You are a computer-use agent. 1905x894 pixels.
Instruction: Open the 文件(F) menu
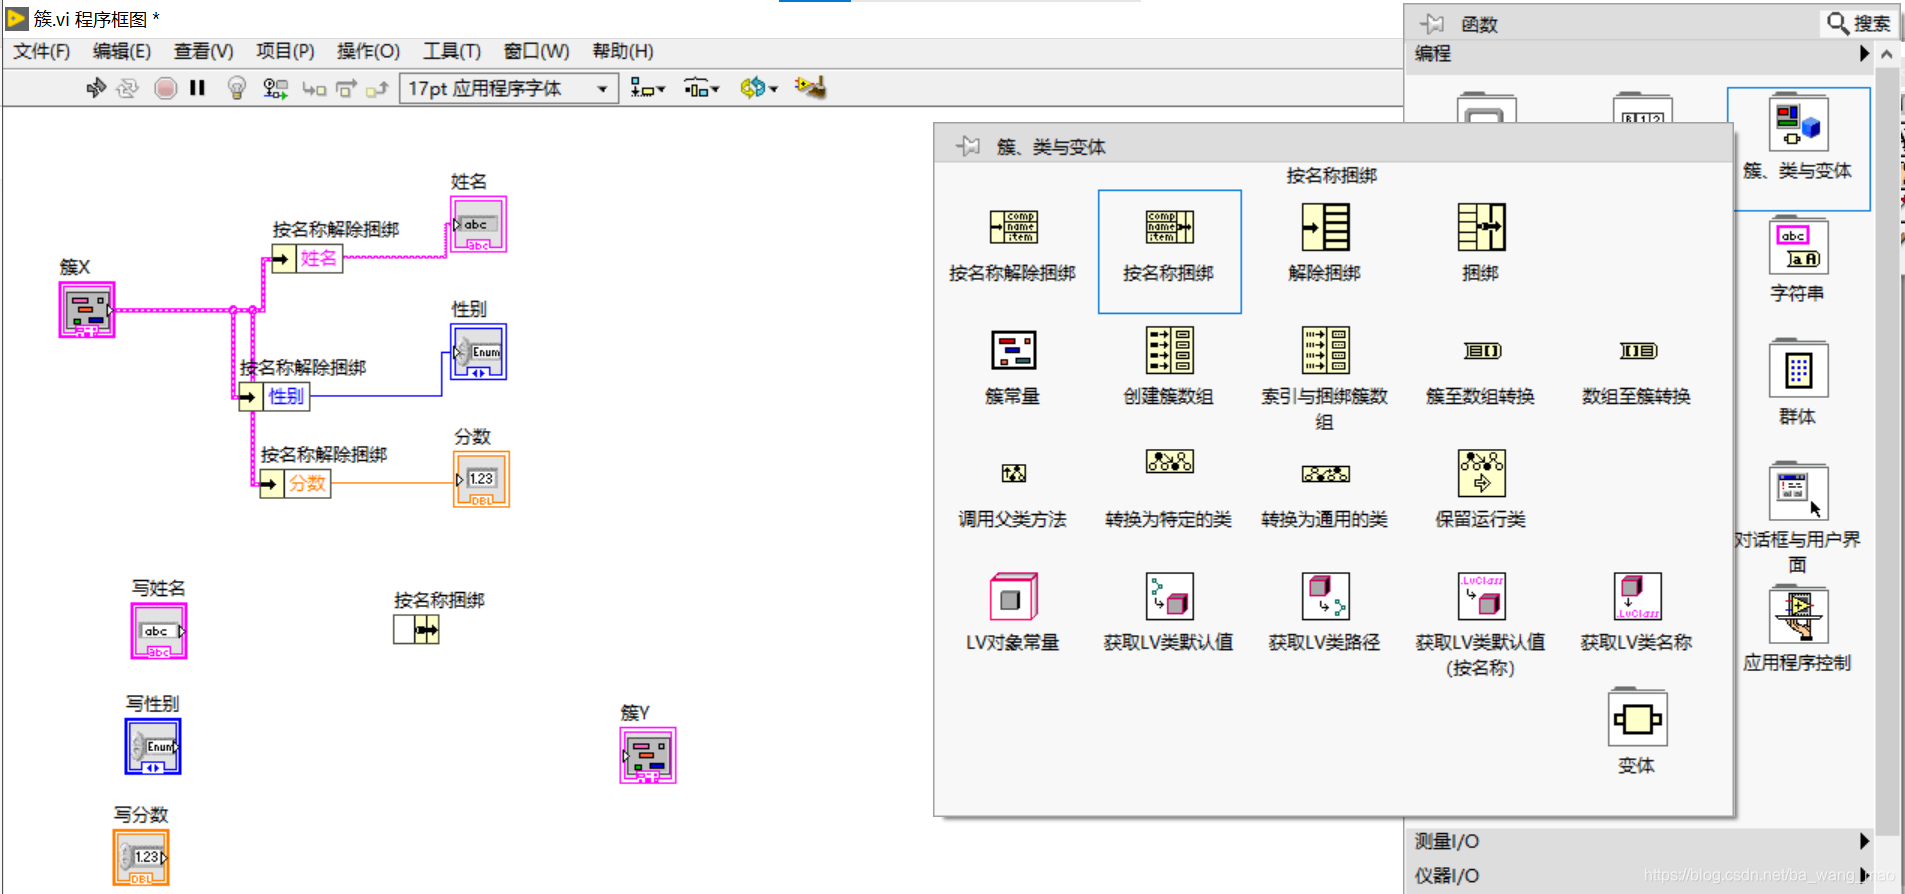coord(41,51)
